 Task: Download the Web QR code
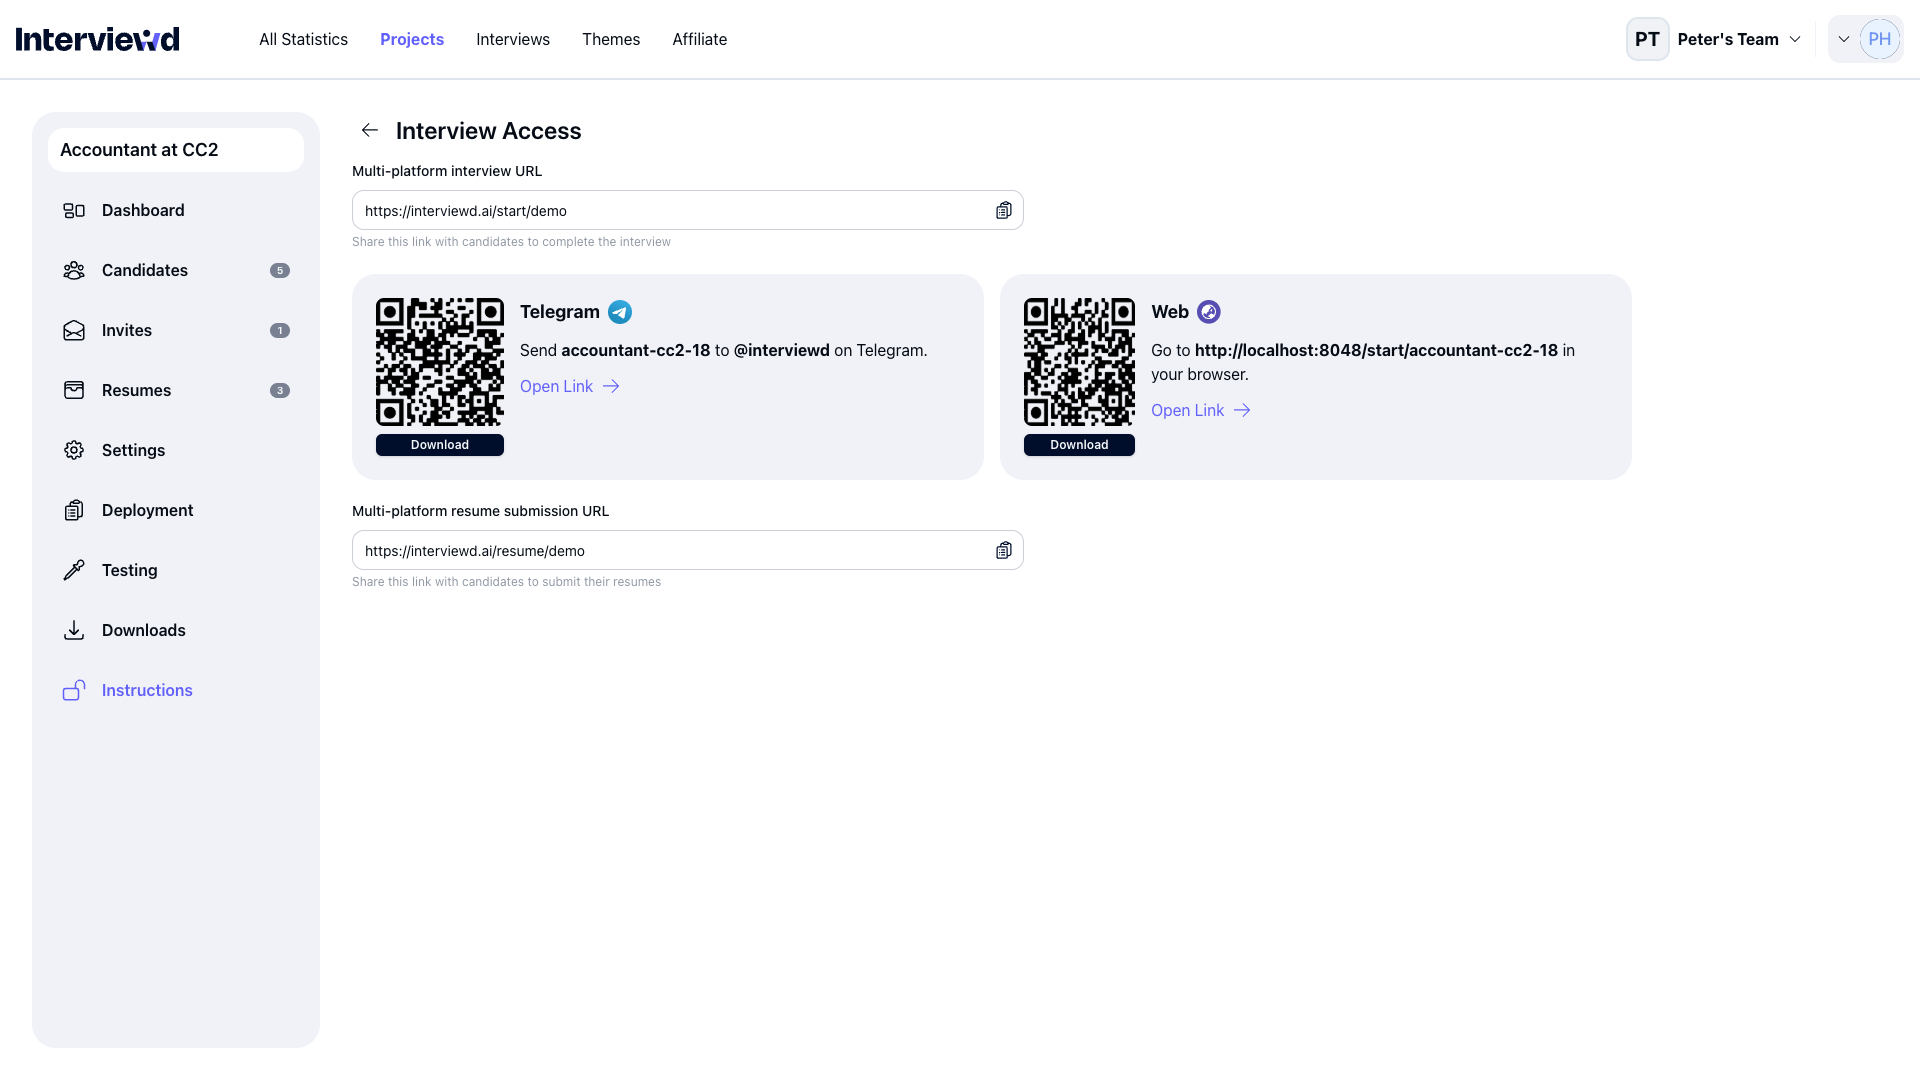(x=1079, y=444)
